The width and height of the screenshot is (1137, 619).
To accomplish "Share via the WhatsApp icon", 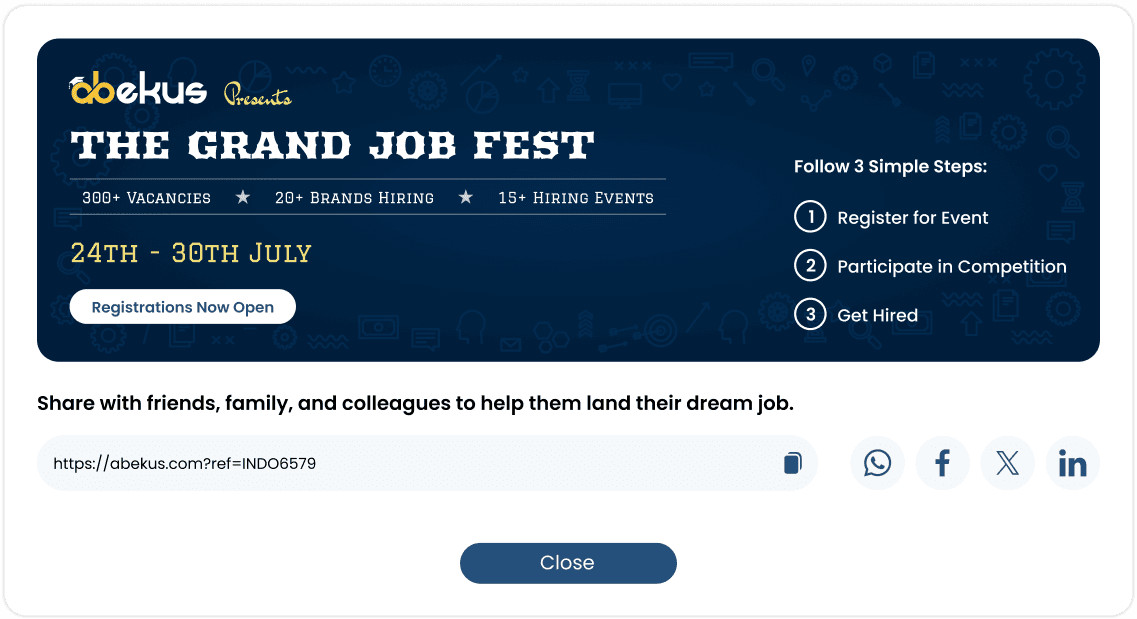I will tap(877, 463).
